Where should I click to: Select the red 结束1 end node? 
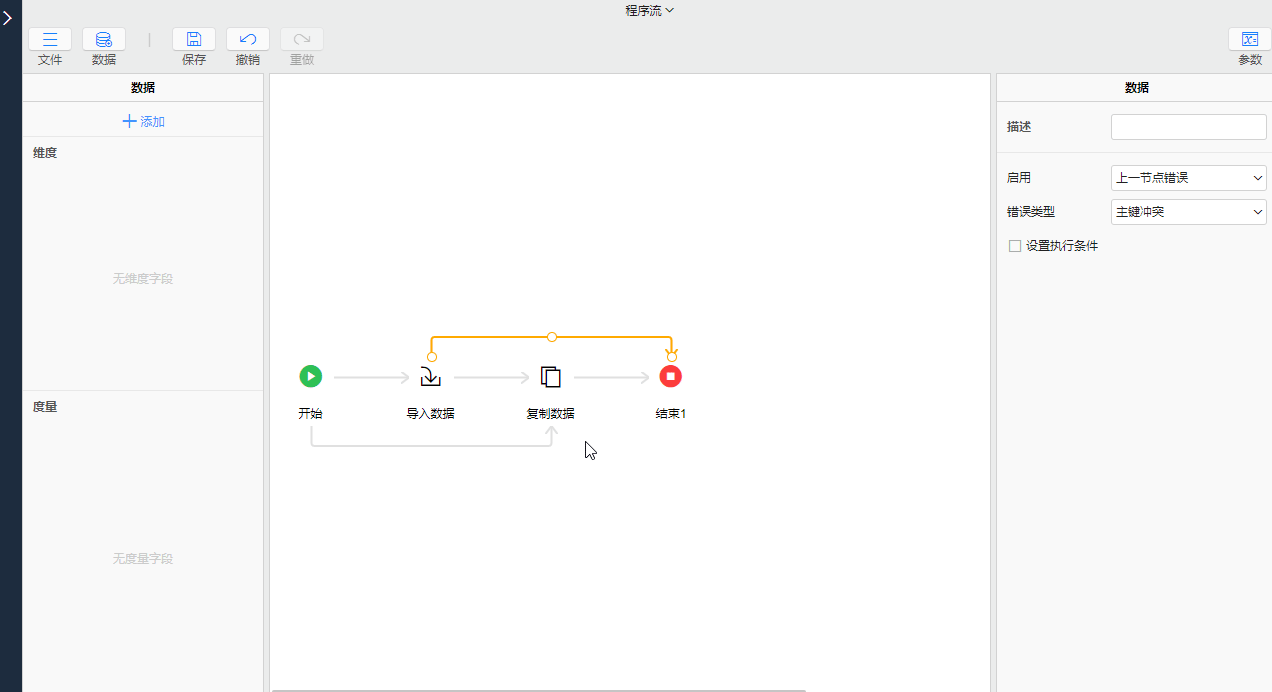point(670,377)
